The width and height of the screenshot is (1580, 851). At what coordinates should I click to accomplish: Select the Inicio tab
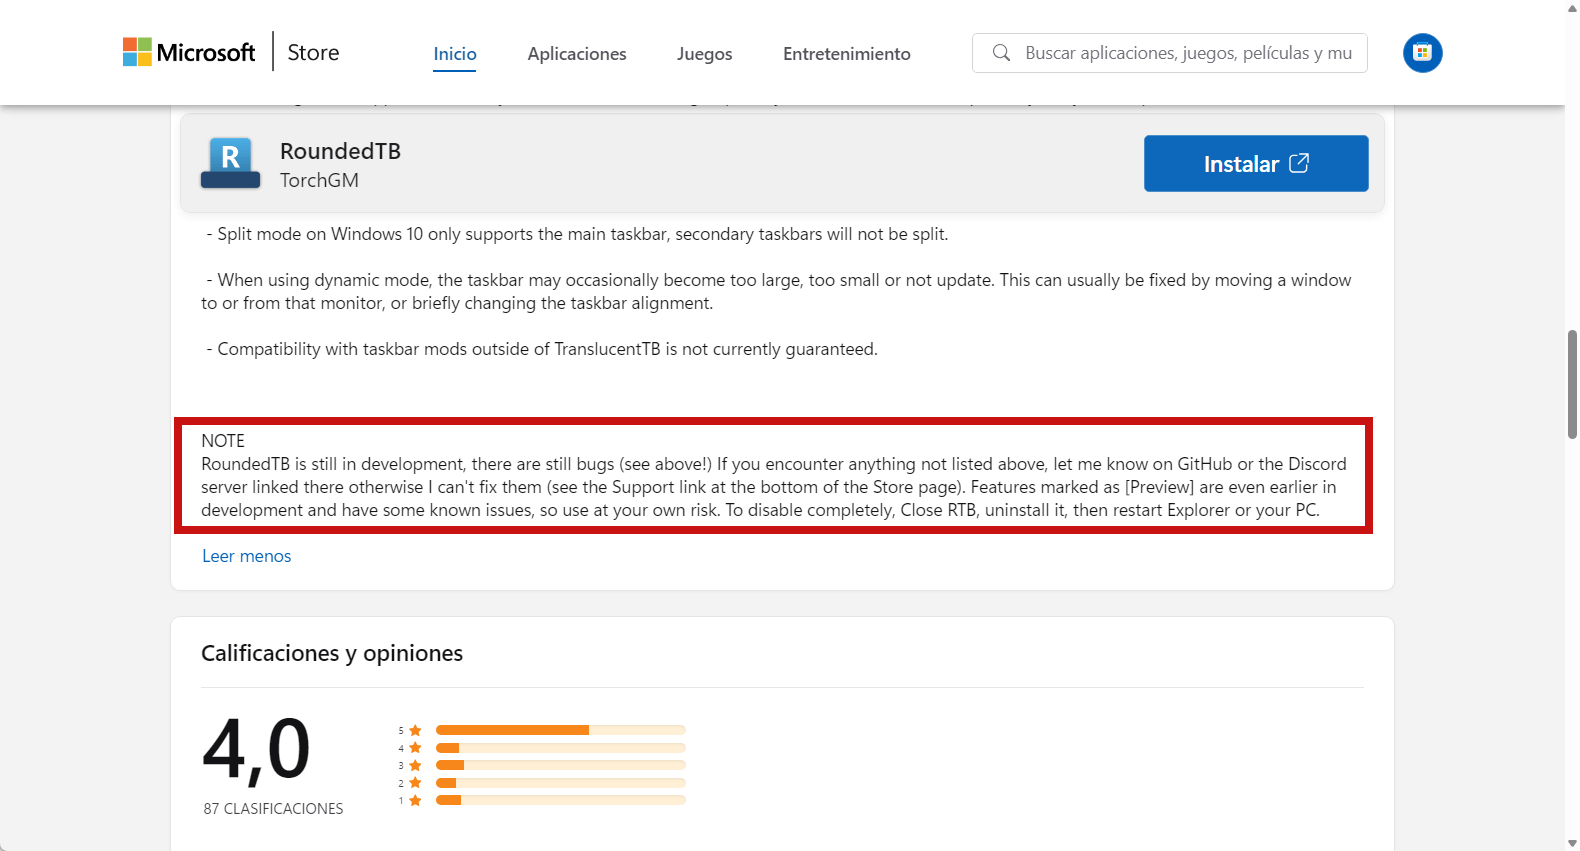click(x=455, y=54)
